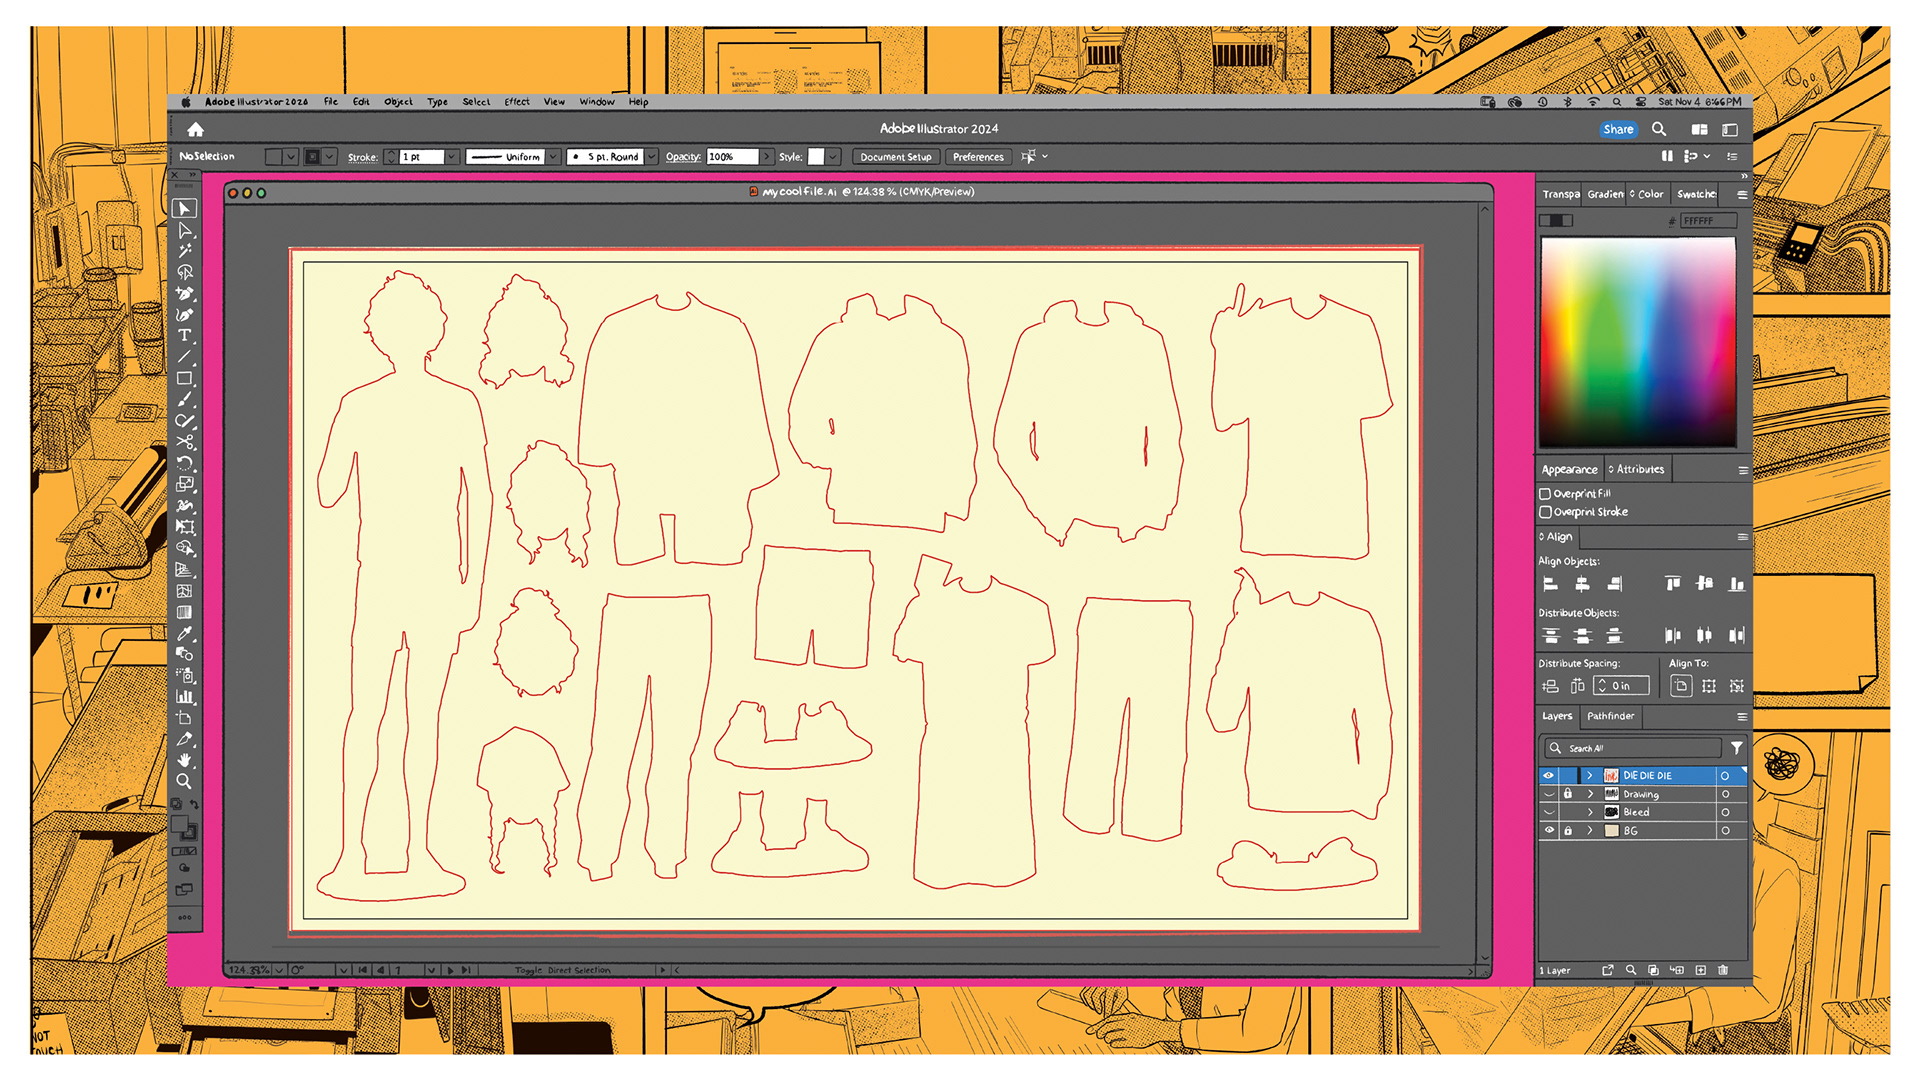Viewport: 1920px width, 1081px height.
Task: Open the Effect menu
Action: pos(517,102)
